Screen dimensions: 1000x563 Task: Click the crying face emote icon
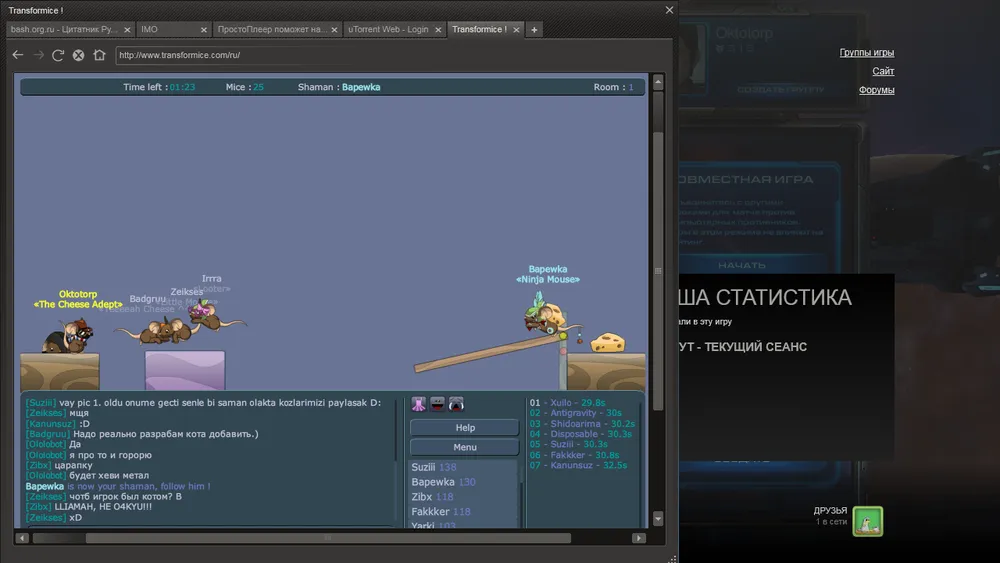[x=456, y=404]
